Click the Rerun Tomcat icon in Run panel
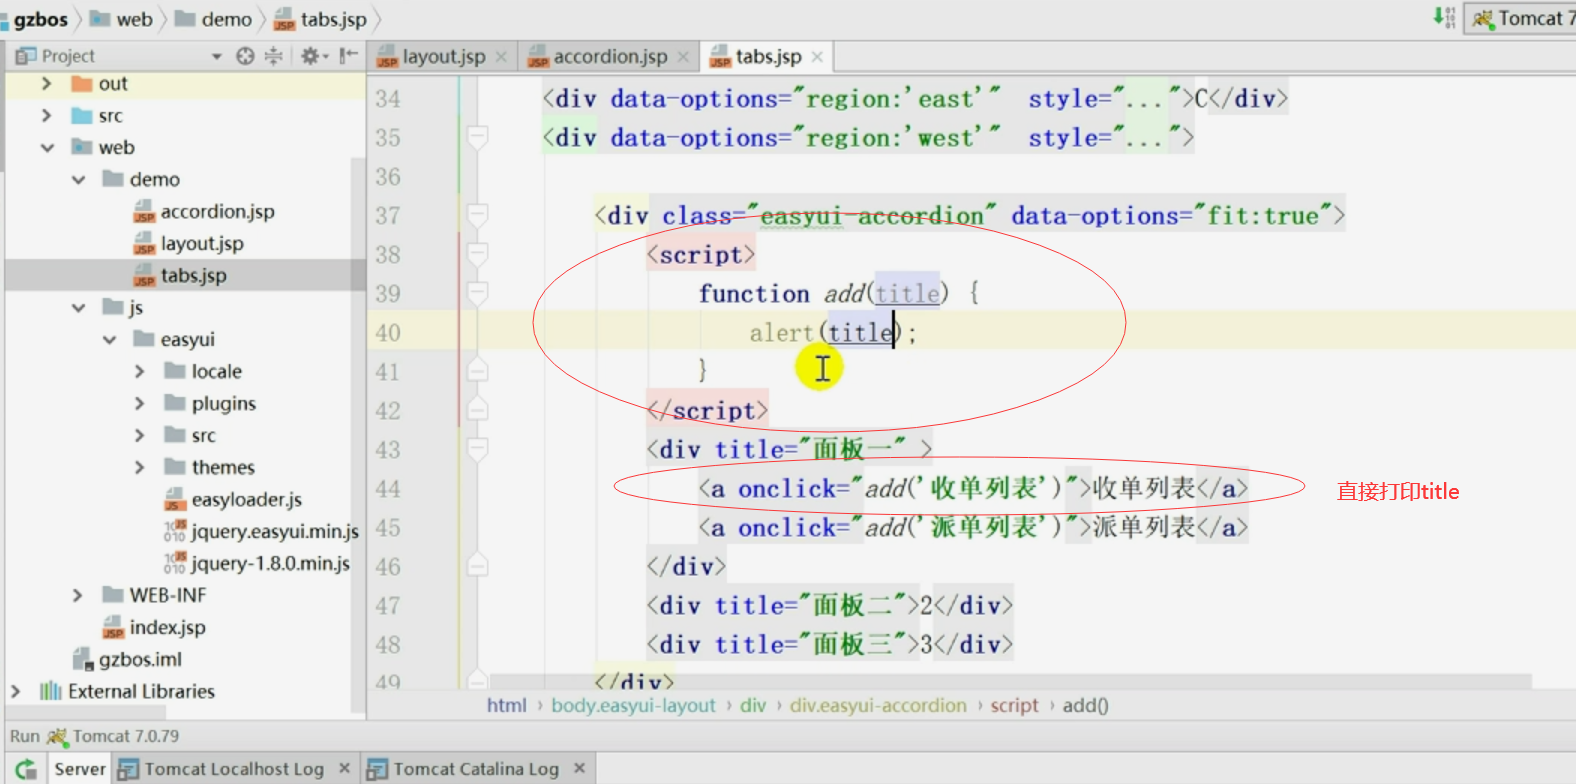The height and width of the screenshot is (784, 1576). pos(27,768)
